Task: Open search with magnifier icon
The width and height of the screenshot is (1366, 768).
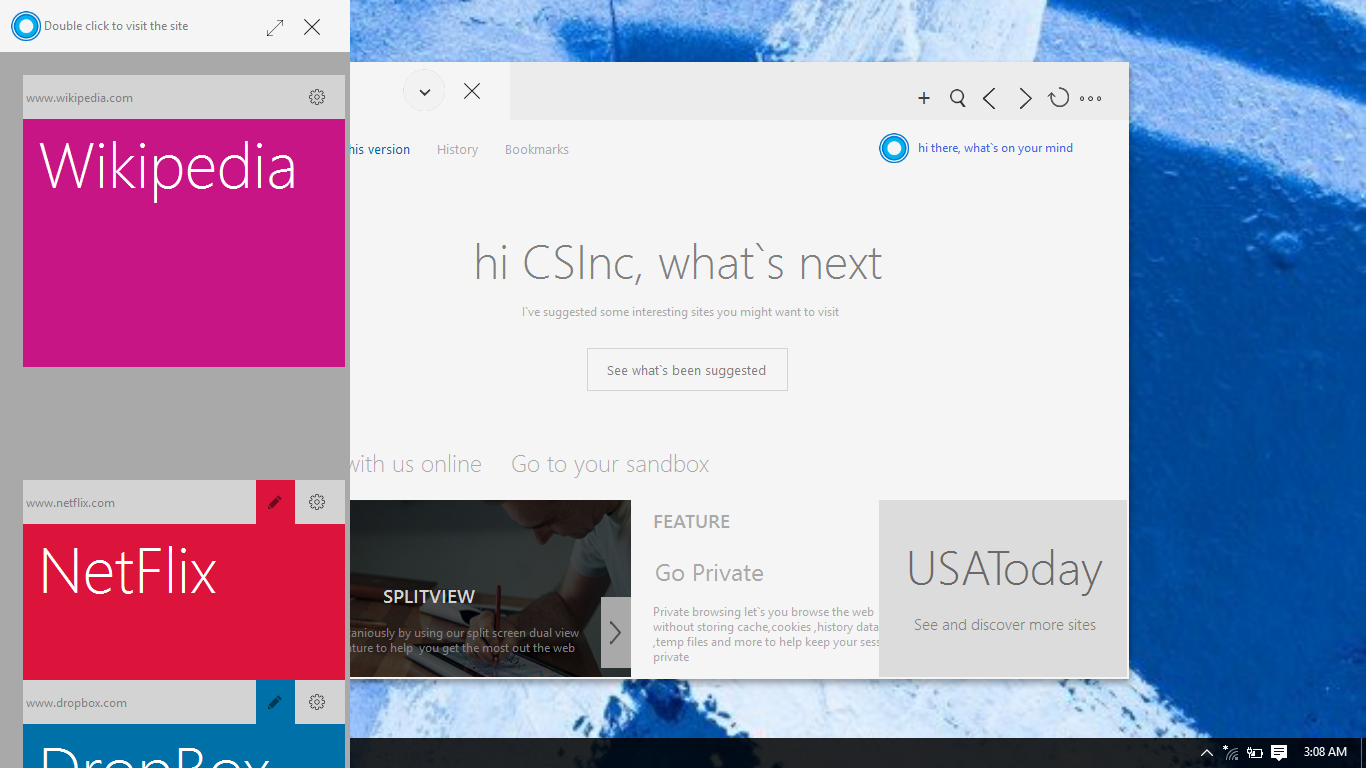Action: pos(957,98)
